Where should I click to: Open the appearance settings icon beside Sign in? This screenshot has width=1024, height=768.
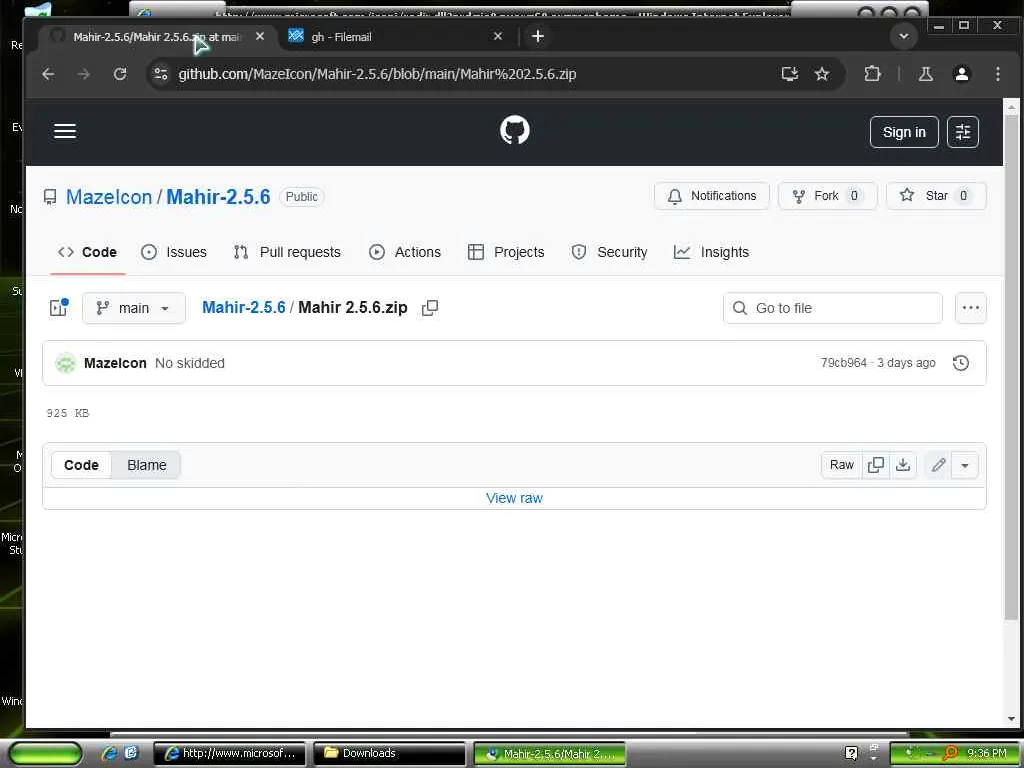tap(963, 132)
